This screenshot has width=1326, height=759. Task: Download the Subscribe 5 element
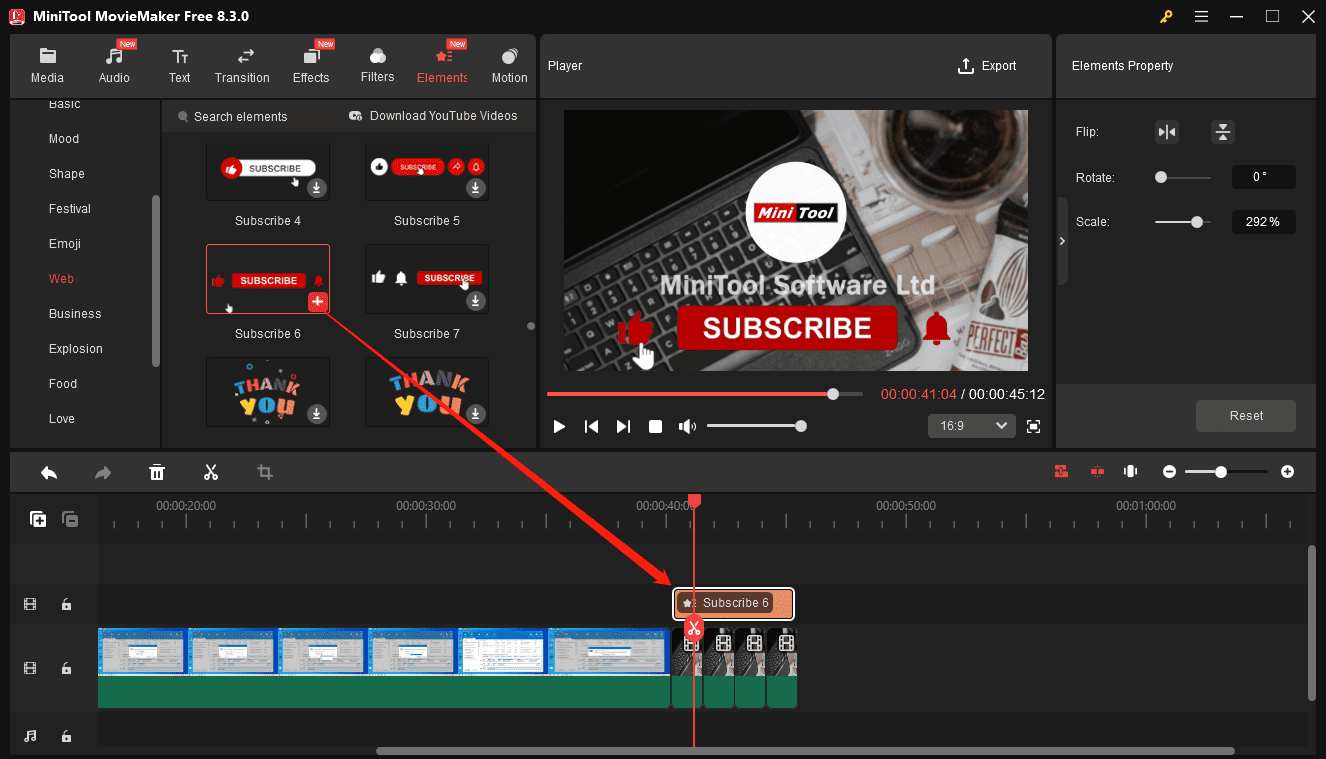click(x=476, y=187)
